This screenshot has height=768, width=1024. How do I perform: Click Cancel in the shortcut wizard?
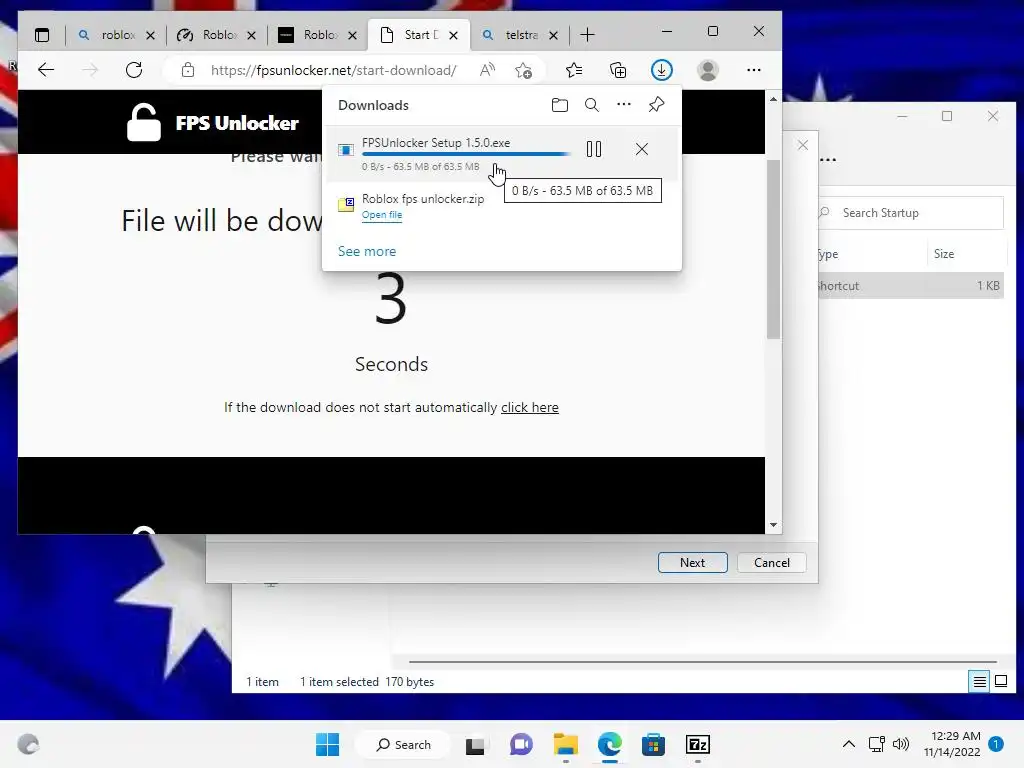(x=771, y=562)
